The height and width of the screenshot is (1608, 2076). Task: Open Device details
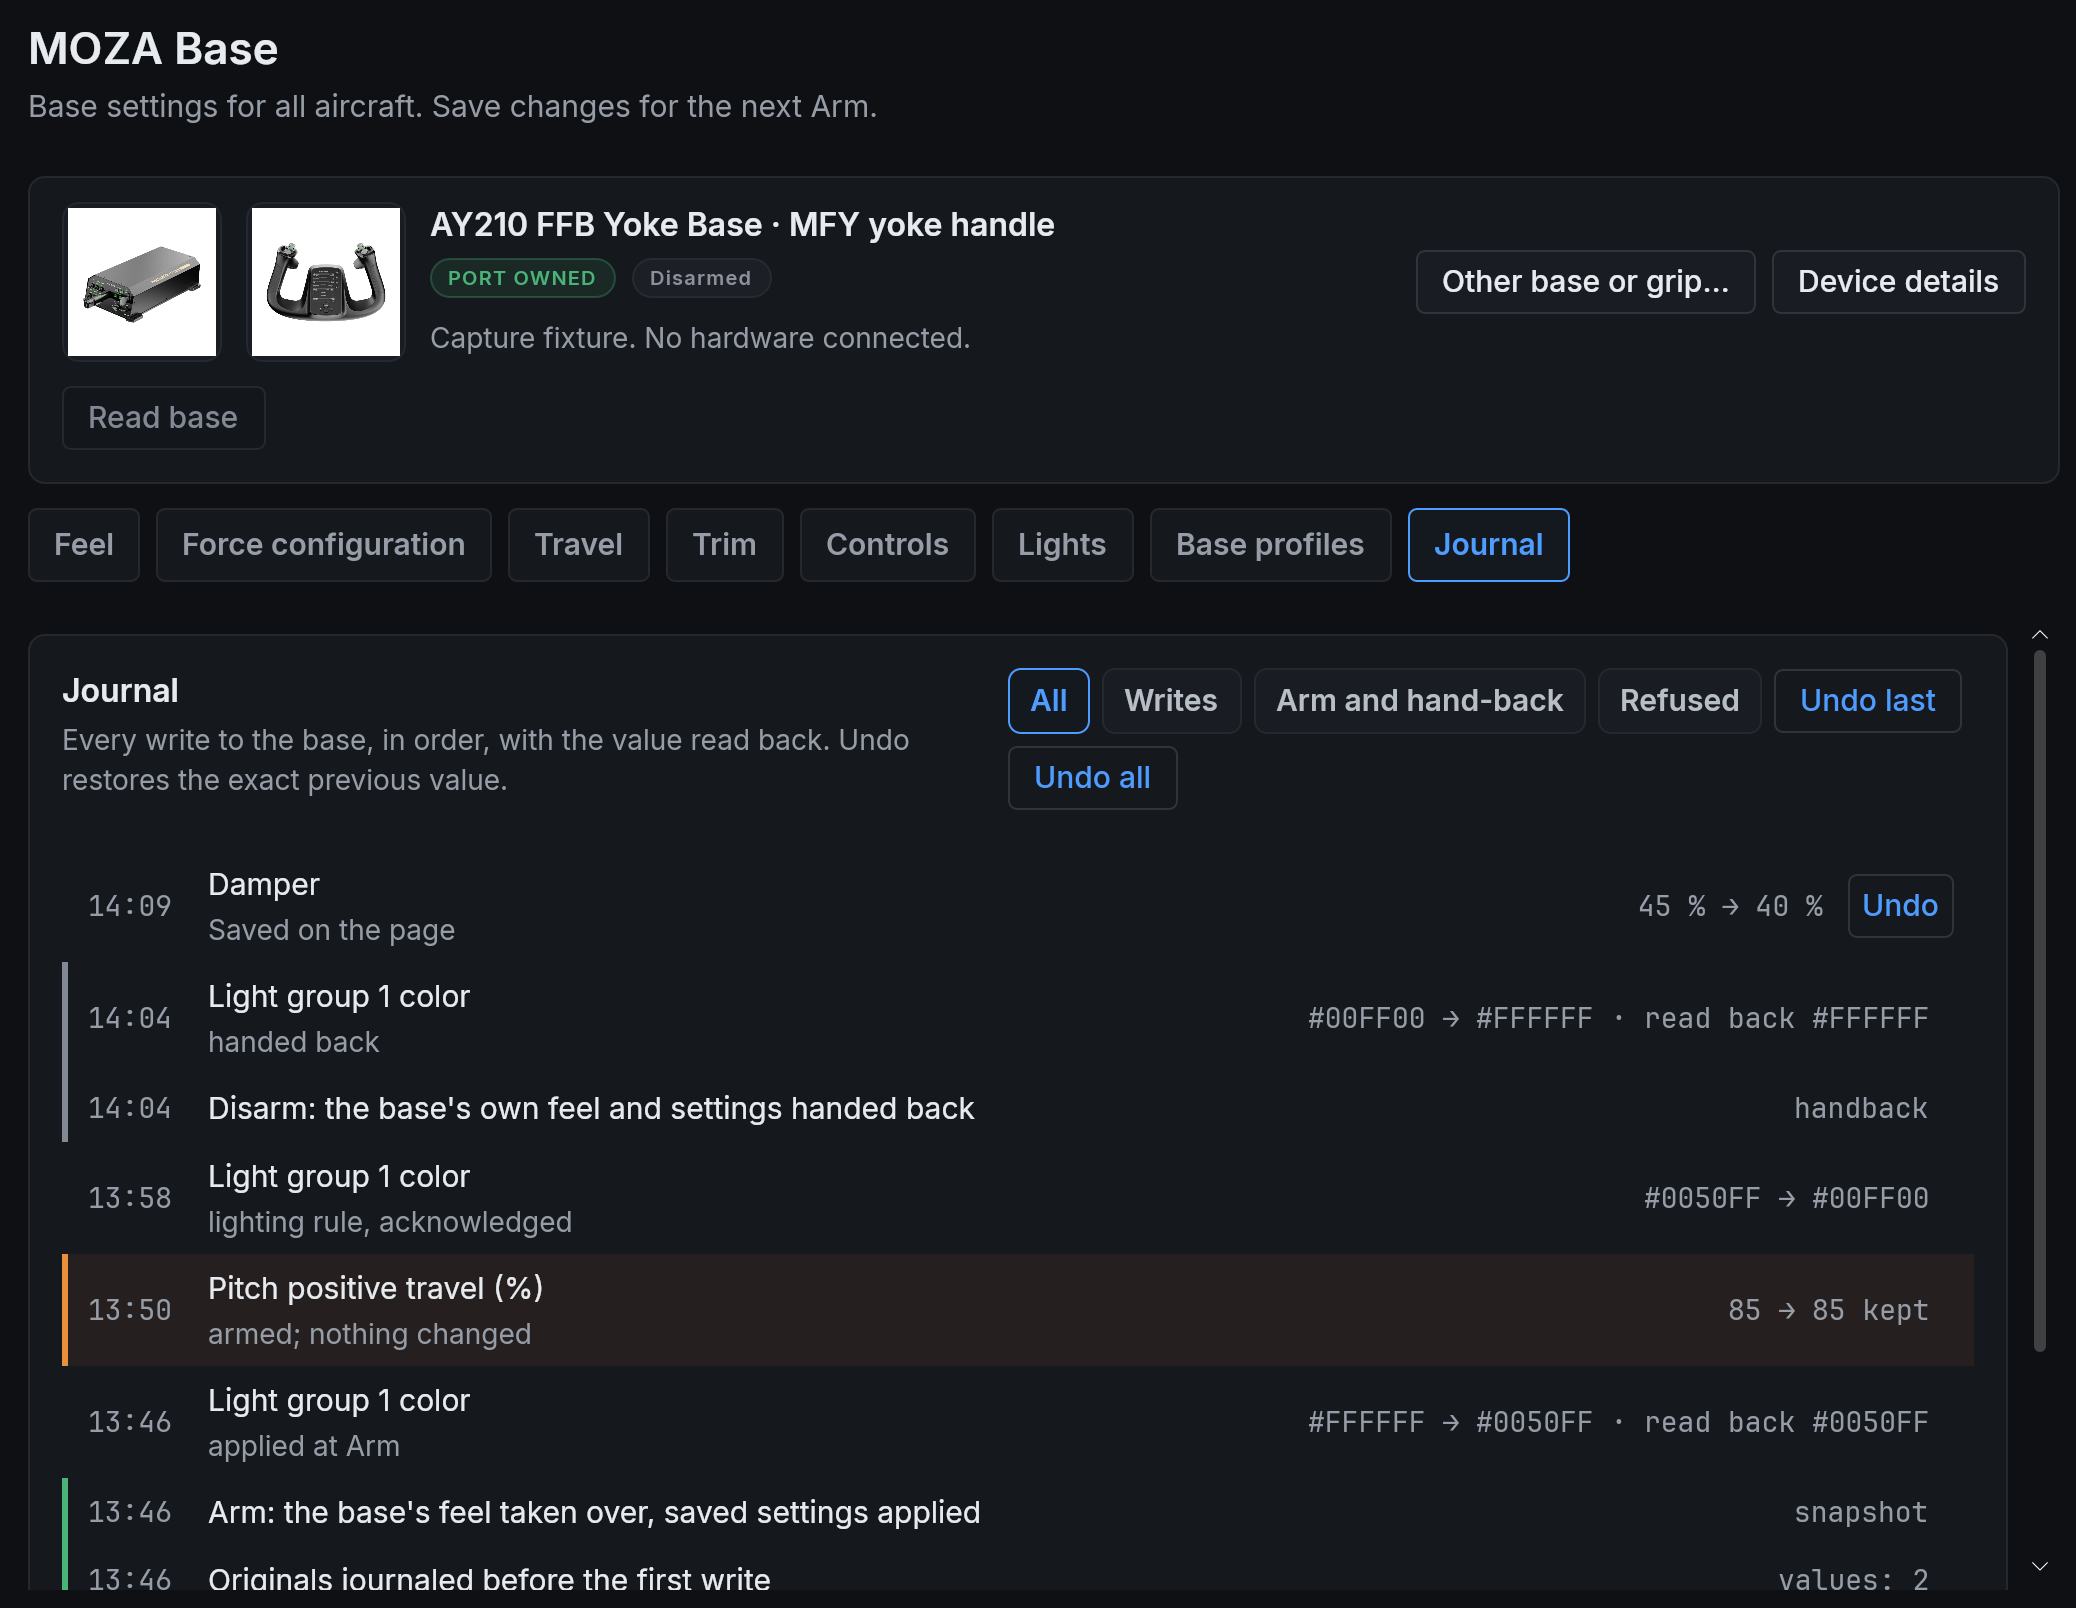coord(1898,282)
